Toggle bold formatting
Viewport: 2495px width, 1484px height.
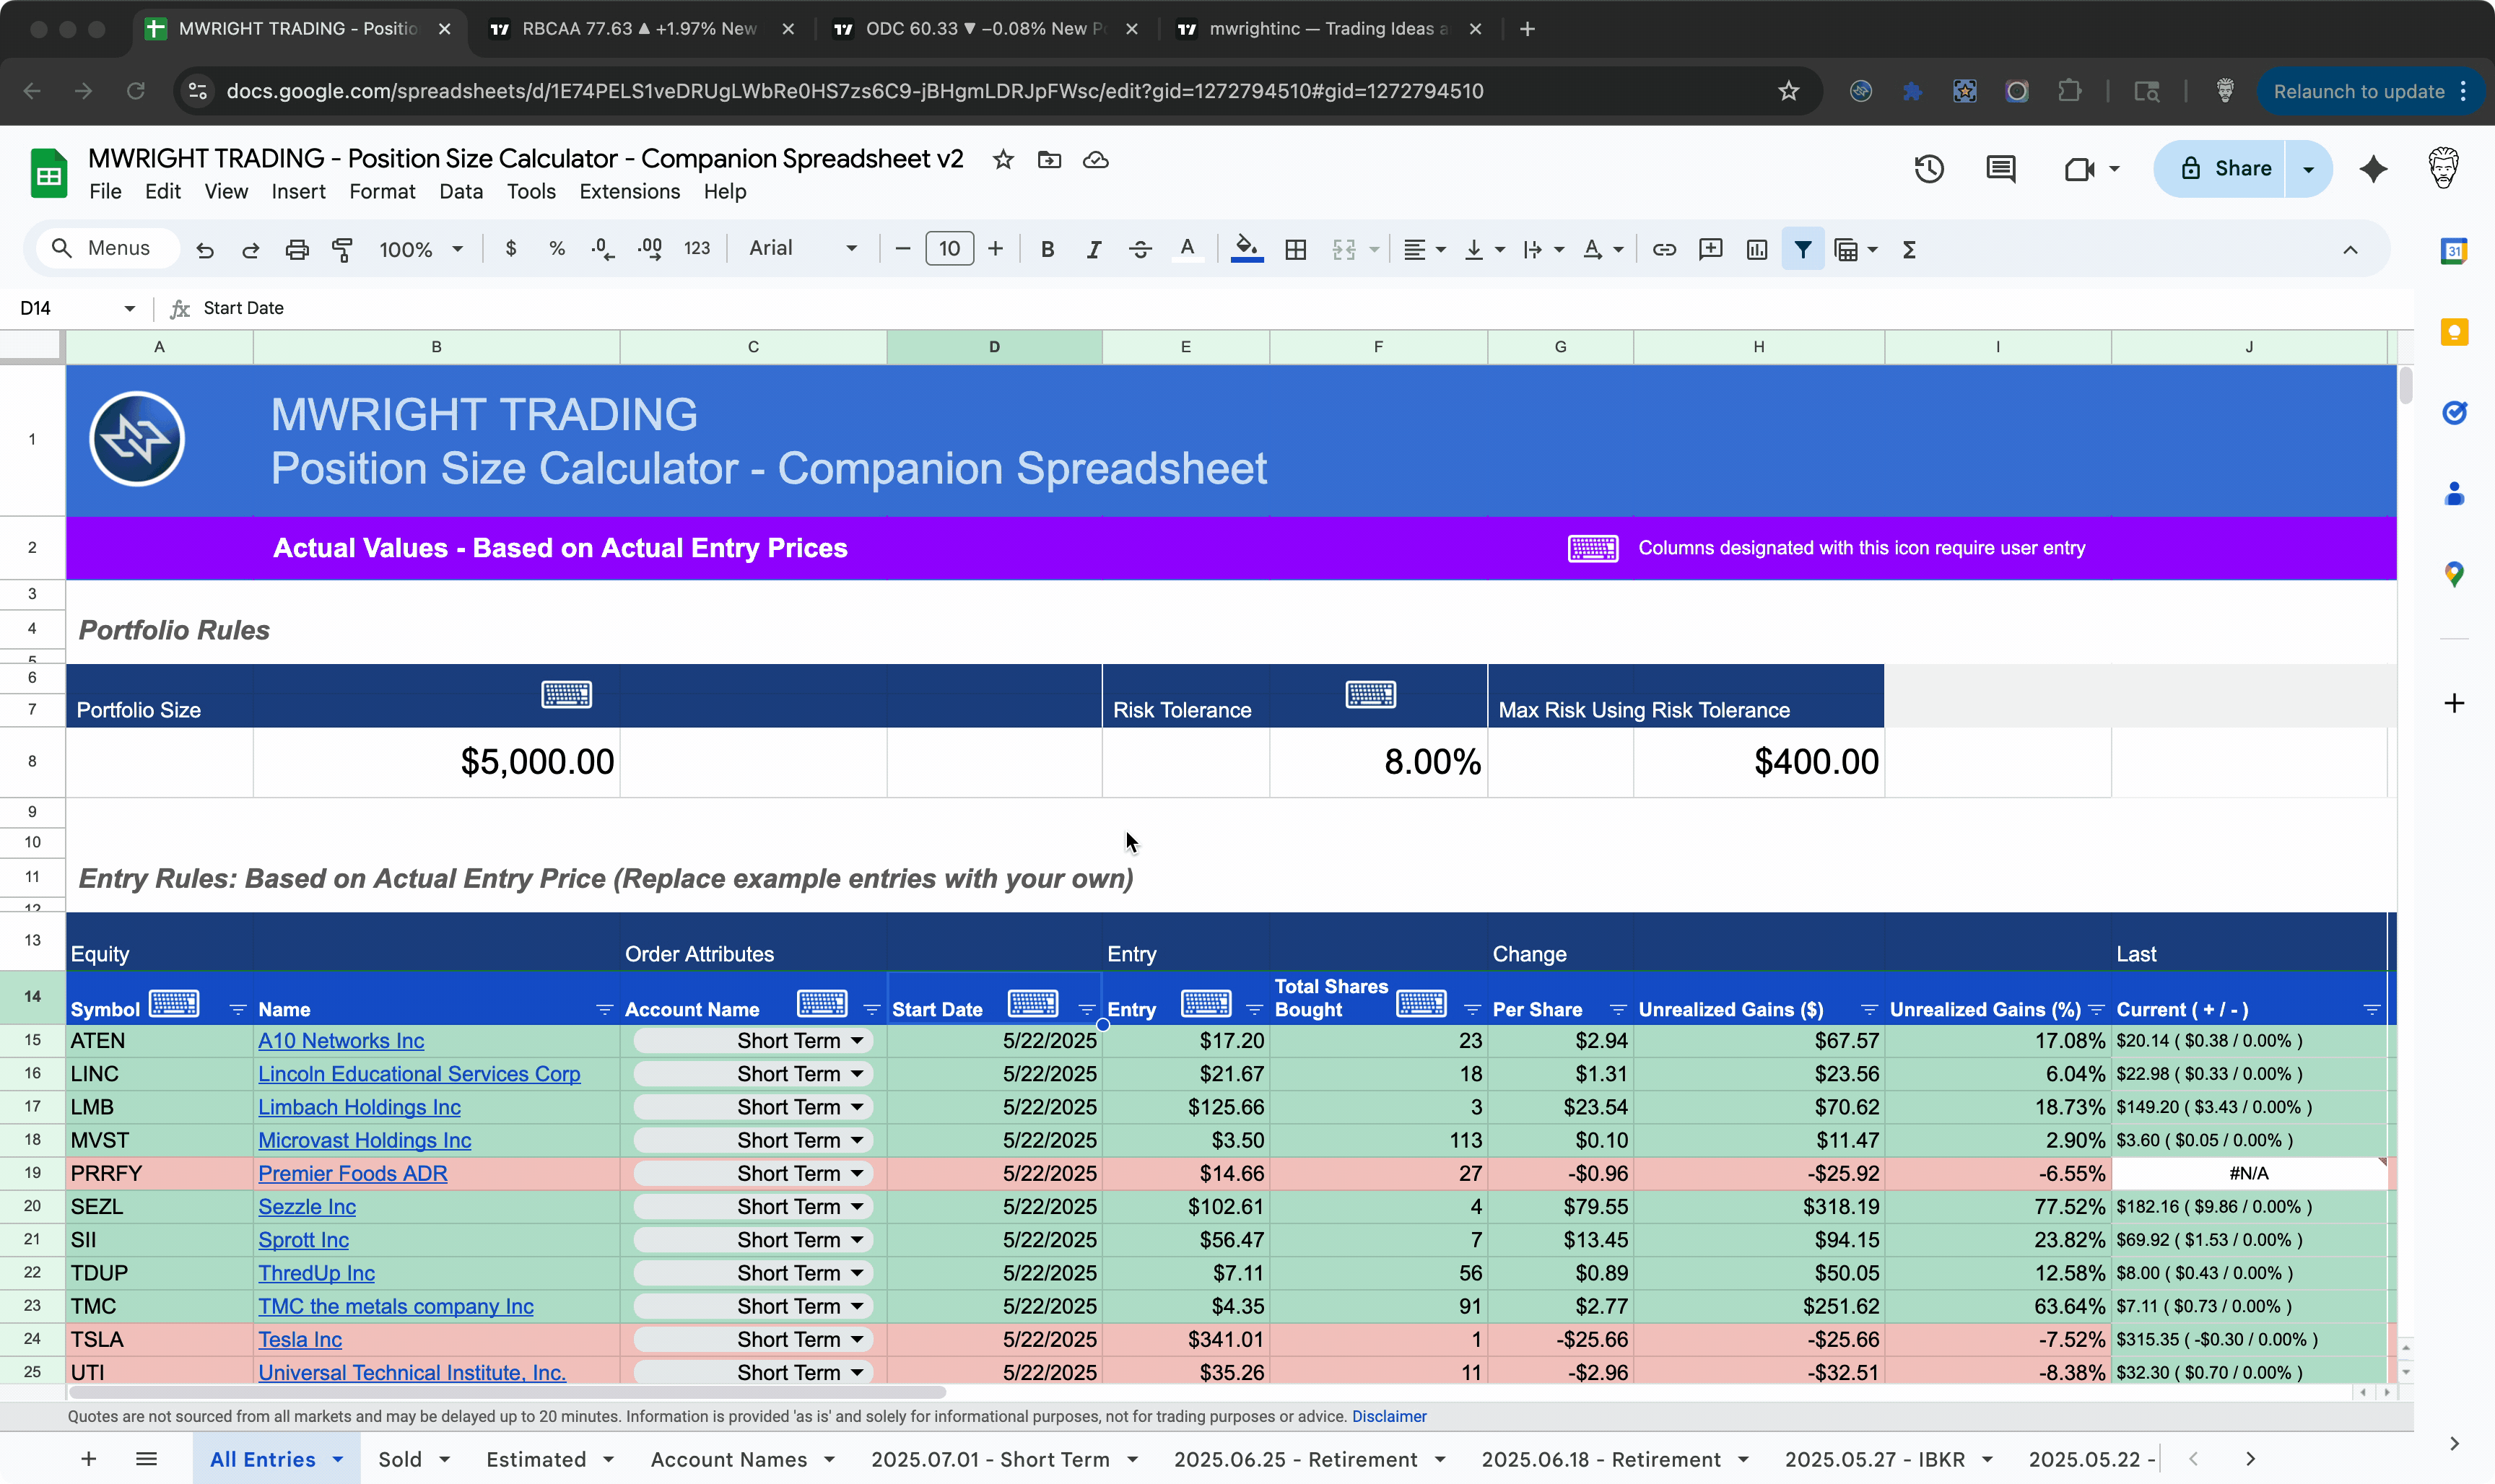(1047, 249)
